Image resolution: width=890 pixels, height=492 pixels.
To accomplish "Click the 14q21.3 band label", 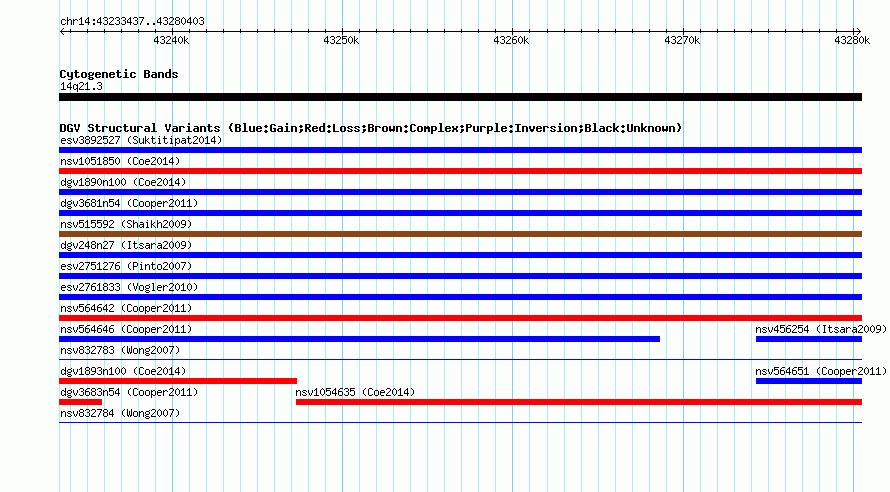I will pos(81,86).
